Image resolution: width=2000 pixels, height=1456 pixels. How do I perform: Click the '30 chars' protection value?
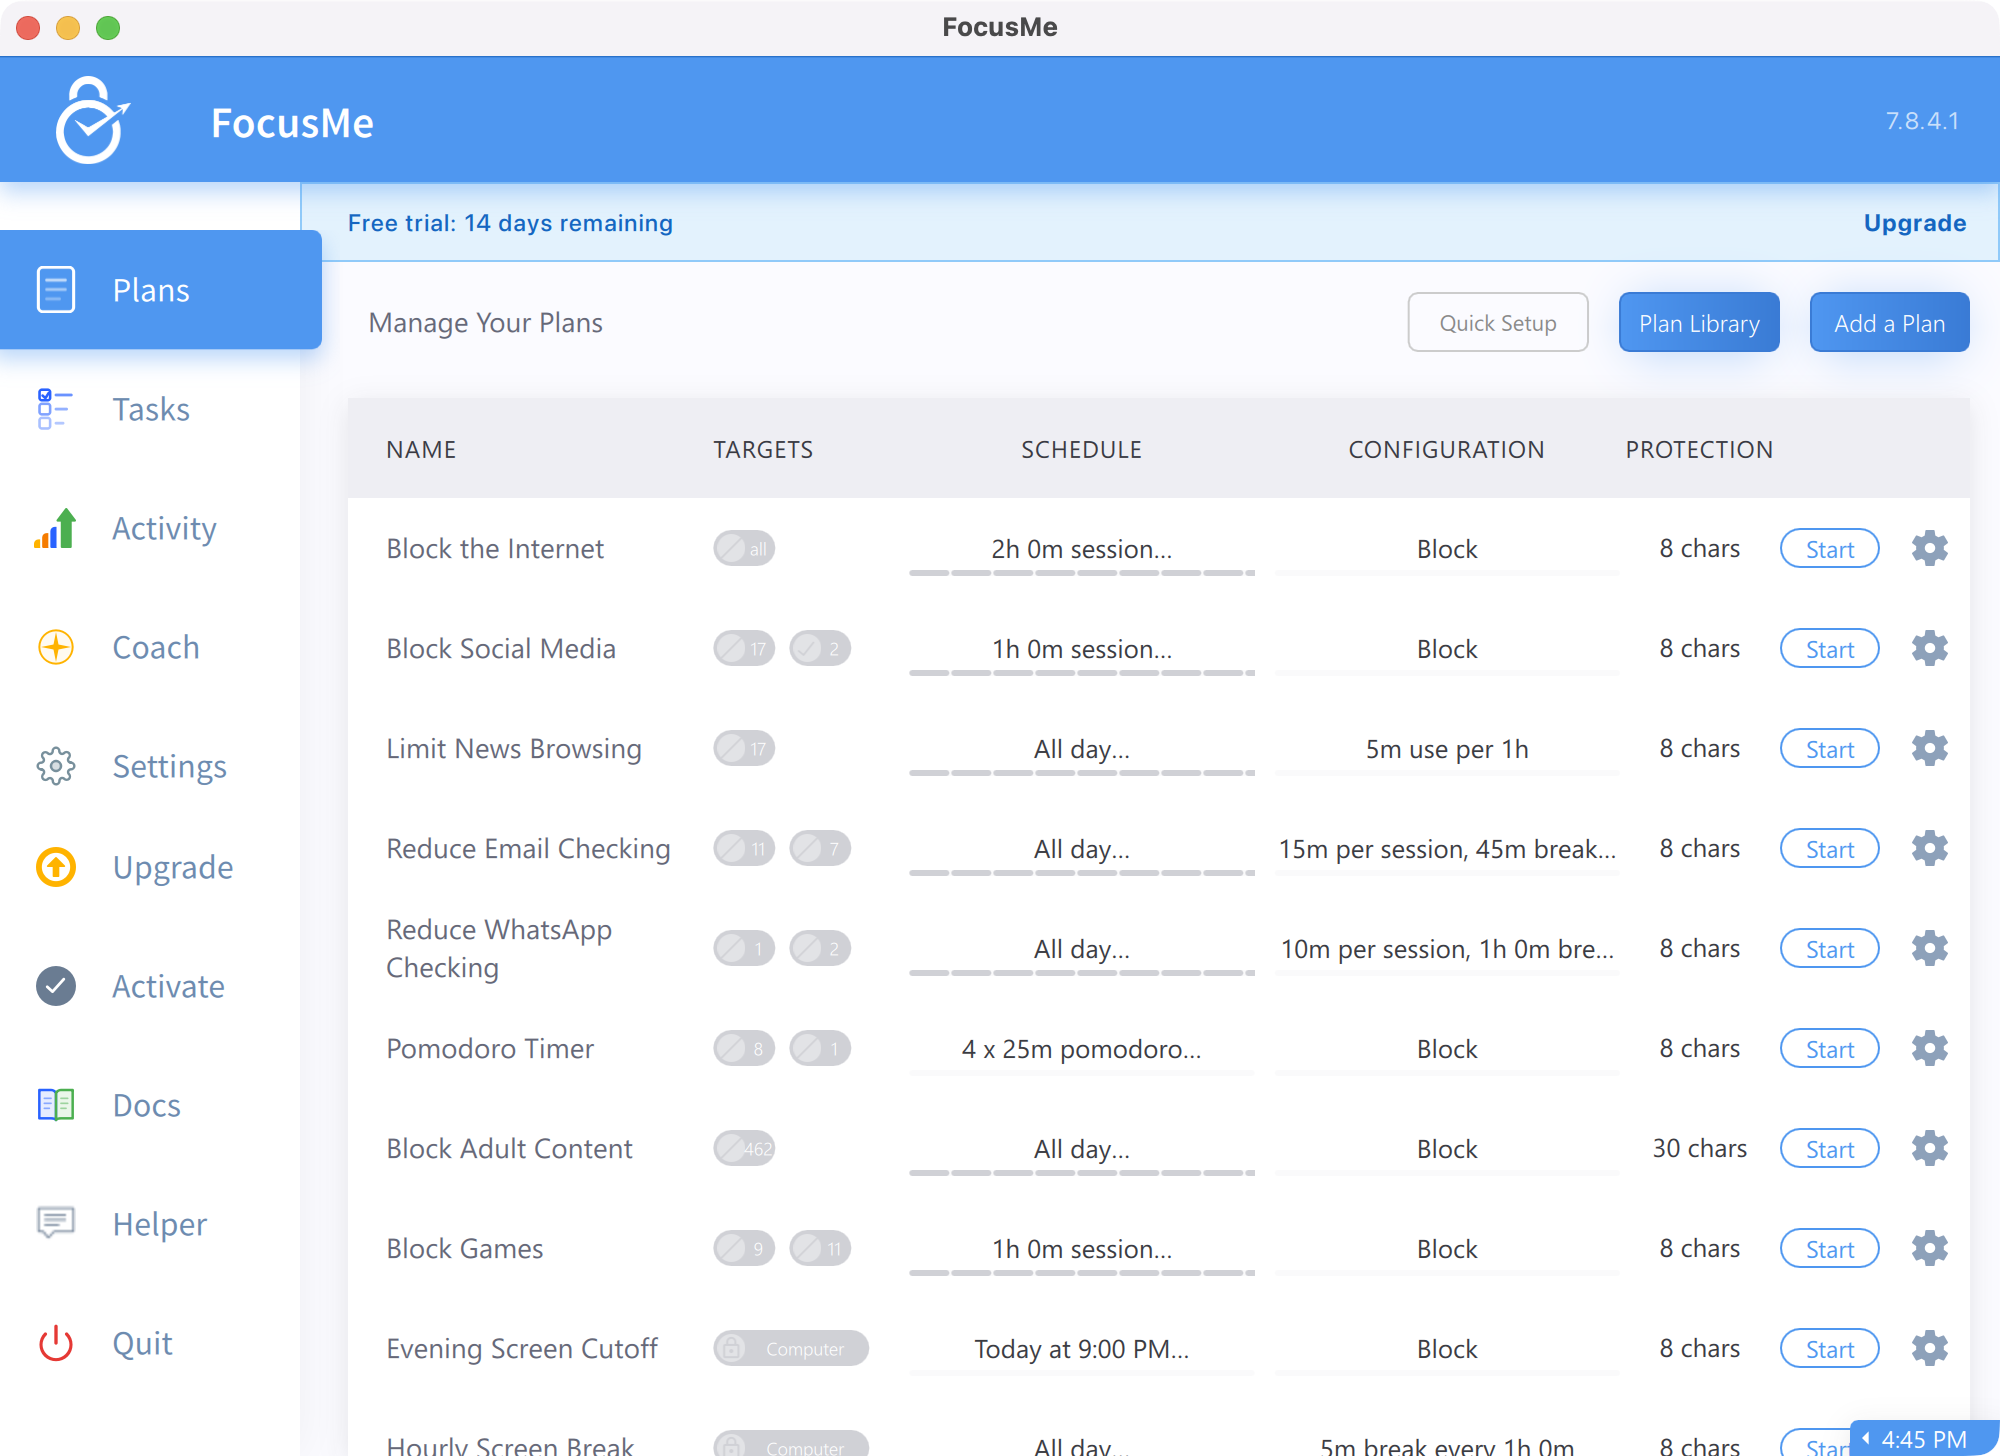pyautogui.click(x=1699, y=1148)
